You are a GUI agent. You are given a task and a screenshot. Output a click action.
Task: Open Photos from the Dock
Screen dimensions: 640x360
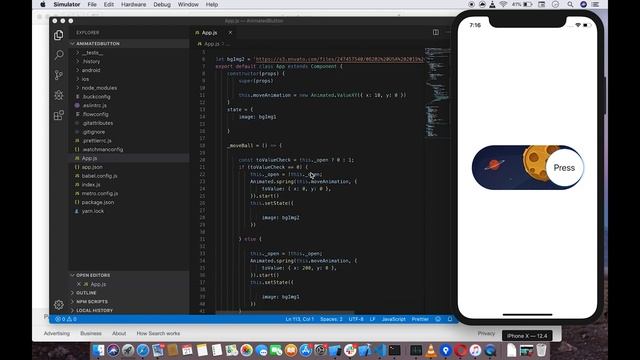click(x=247, y=350)
